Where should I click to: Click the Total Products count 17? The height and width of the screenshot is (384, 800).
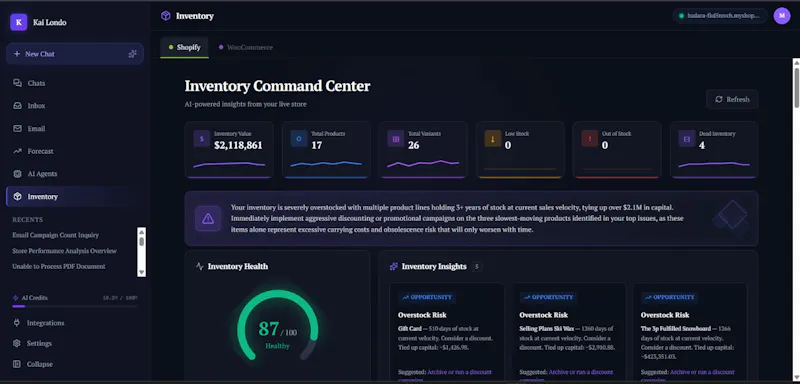coord(317,145)
